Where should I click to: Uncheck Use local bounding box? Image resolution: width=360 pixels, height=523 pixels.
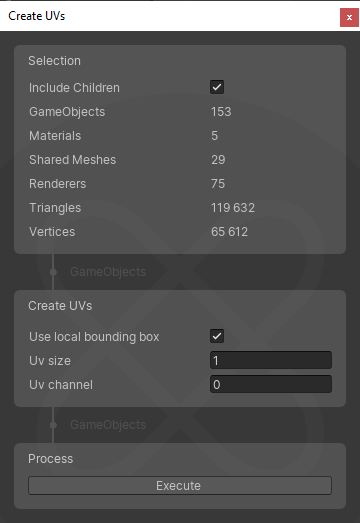coord(217,336)
